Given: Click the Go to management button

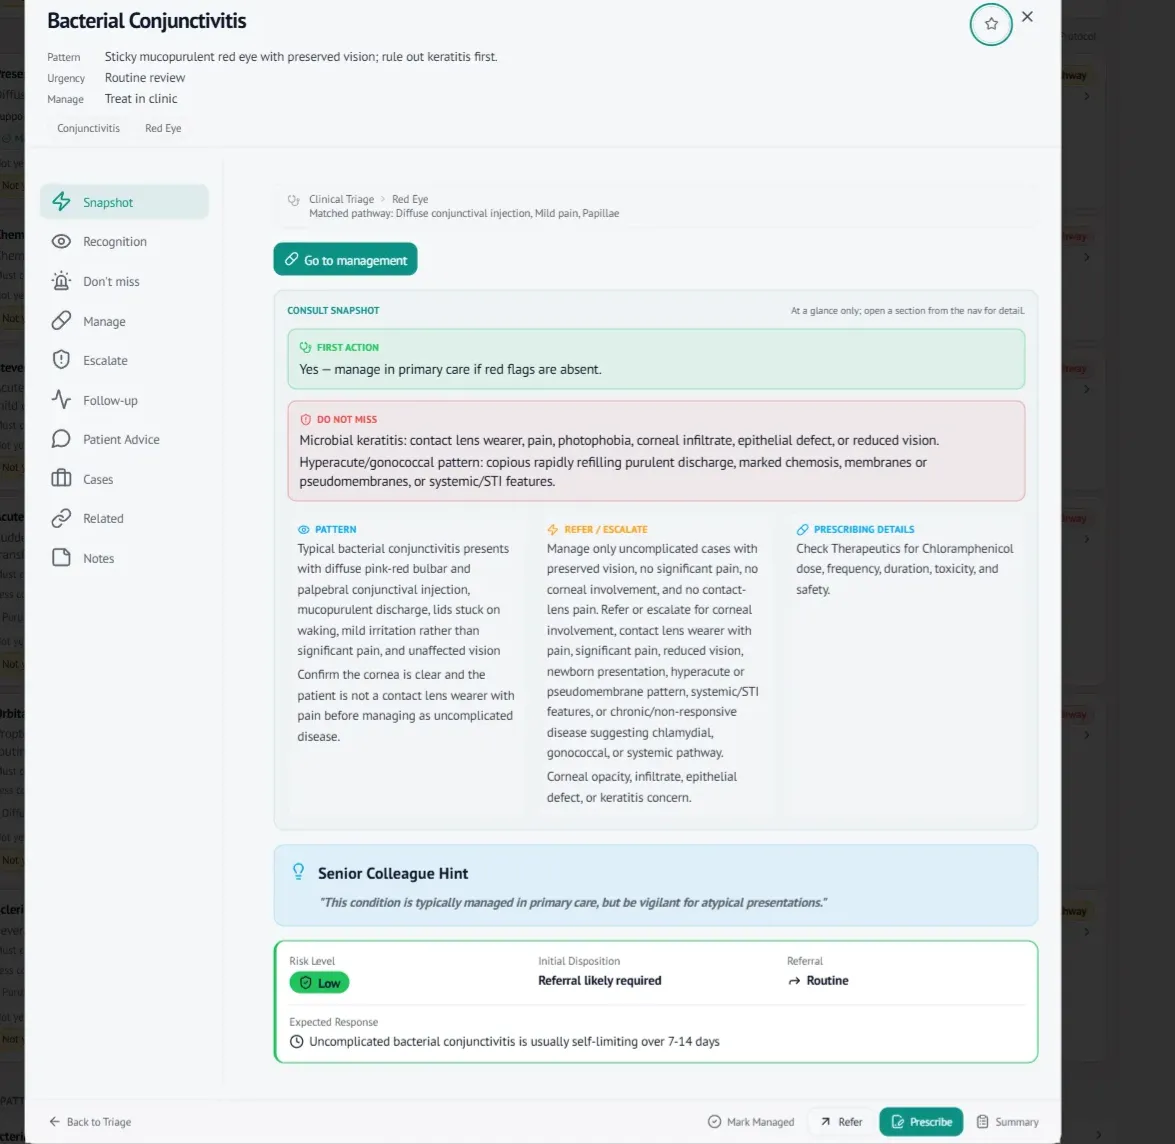Looking at the screenshot, I should tap(345, 259).
